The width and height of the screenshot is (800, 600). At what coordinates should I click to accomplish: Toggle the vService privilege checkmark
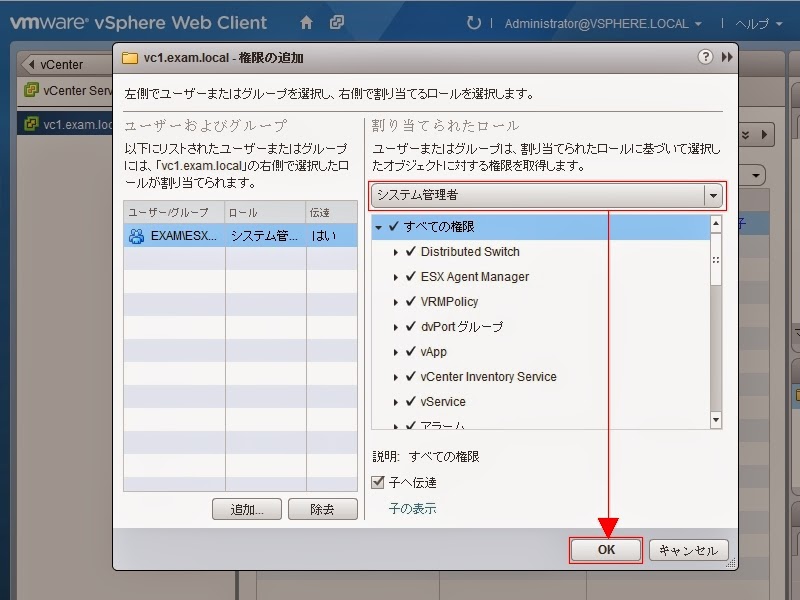pos(411,401)
